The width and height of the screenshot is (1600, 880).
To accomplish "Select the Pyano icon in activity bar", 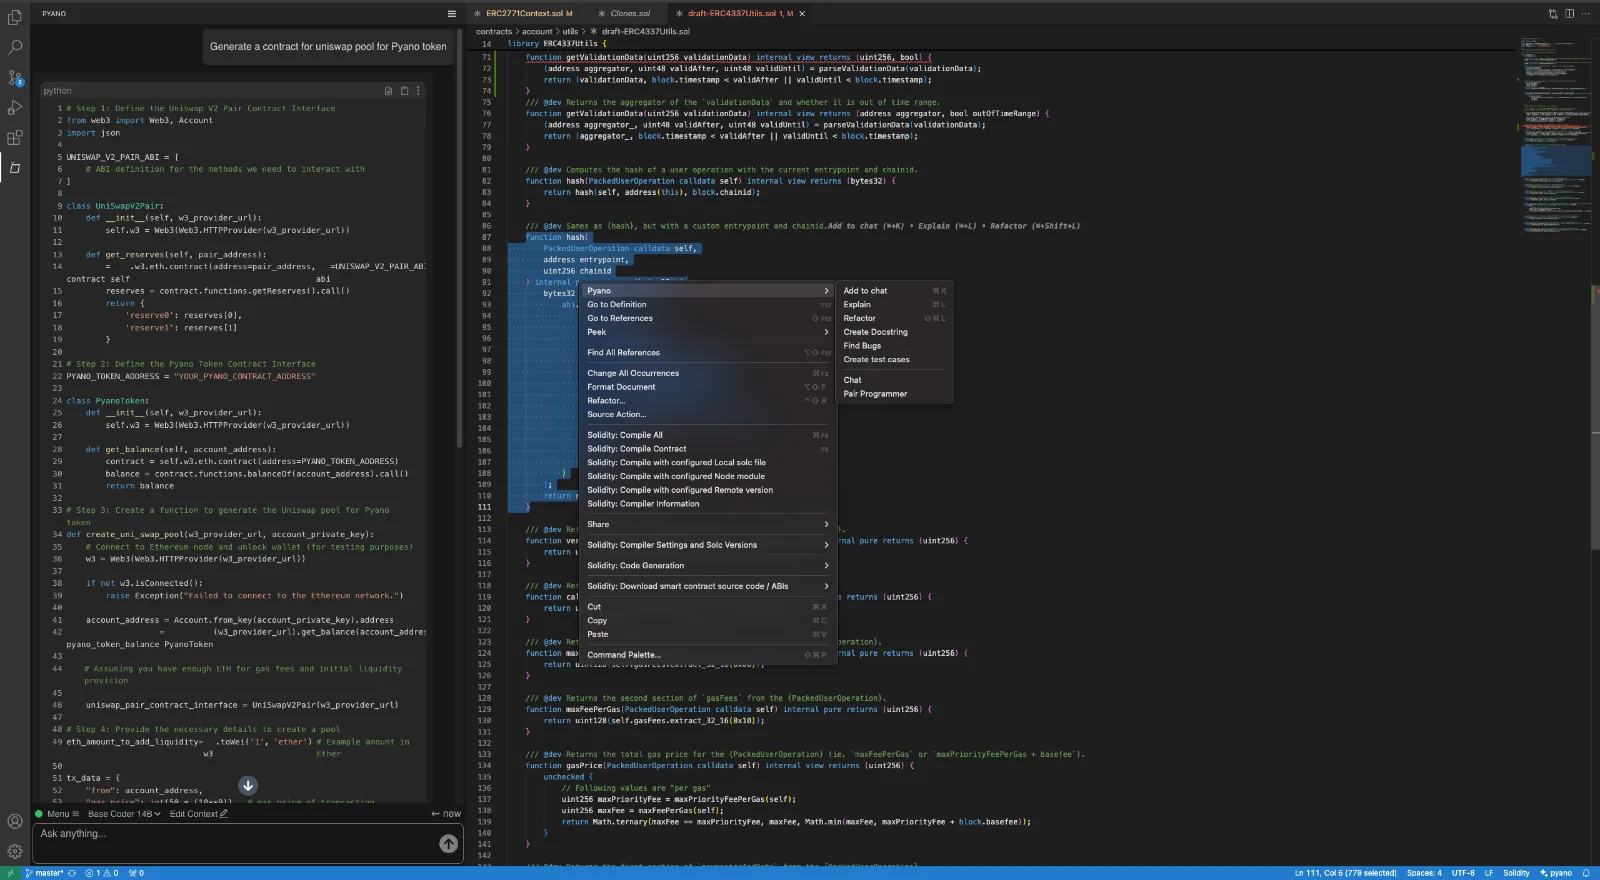I will click(x=15, y=168).
